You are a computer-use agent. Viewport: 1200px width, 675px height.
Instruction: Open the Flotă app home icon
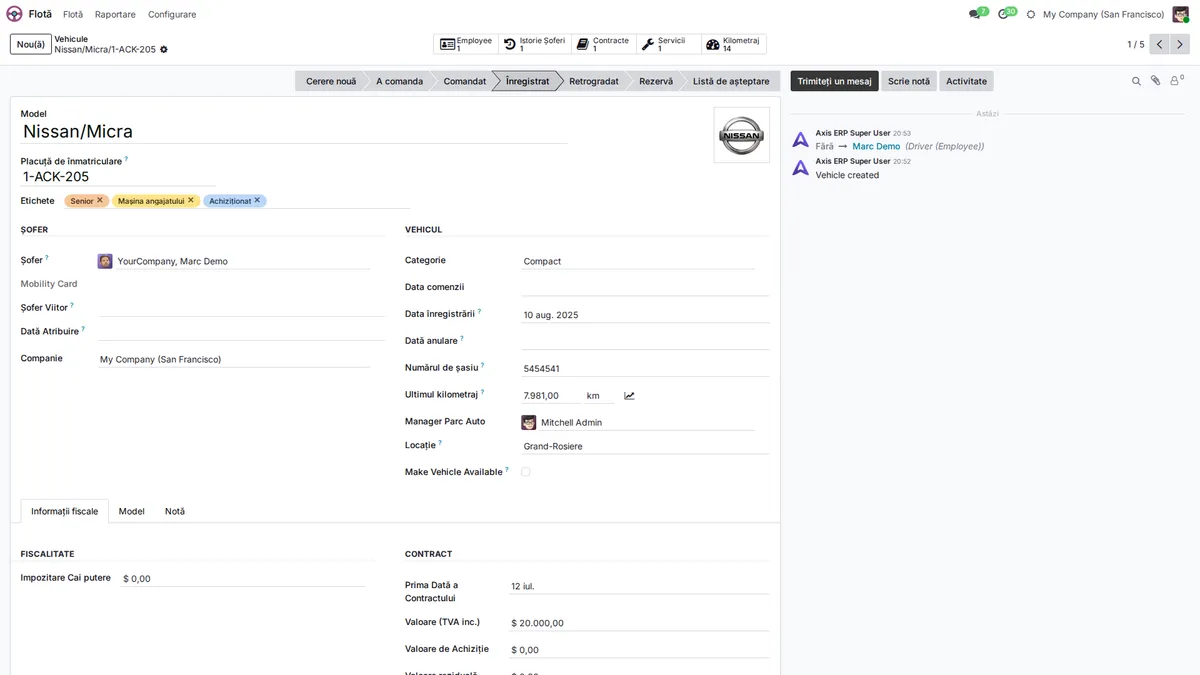click(14, 14)
